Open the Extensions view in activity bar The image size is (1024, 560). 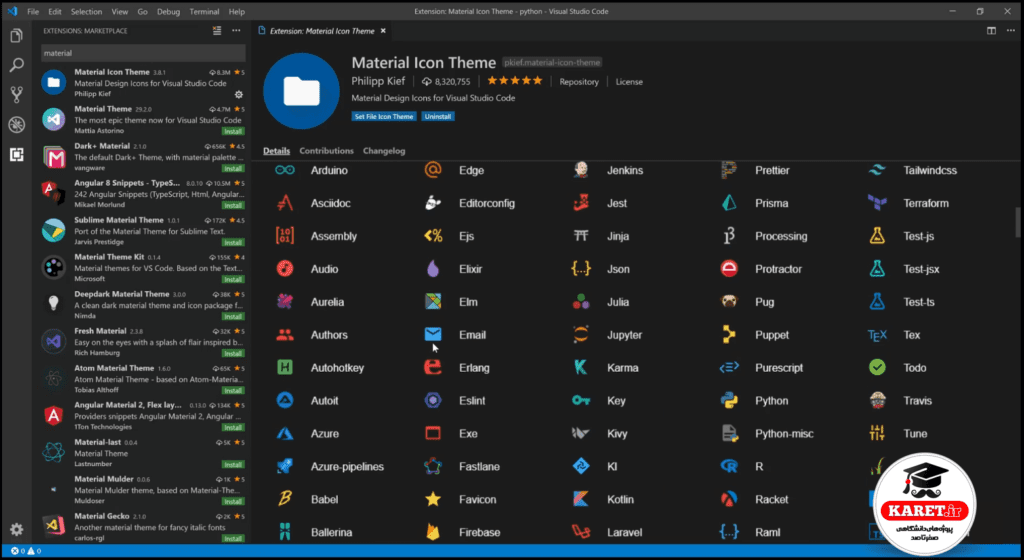tap(16, 154)
